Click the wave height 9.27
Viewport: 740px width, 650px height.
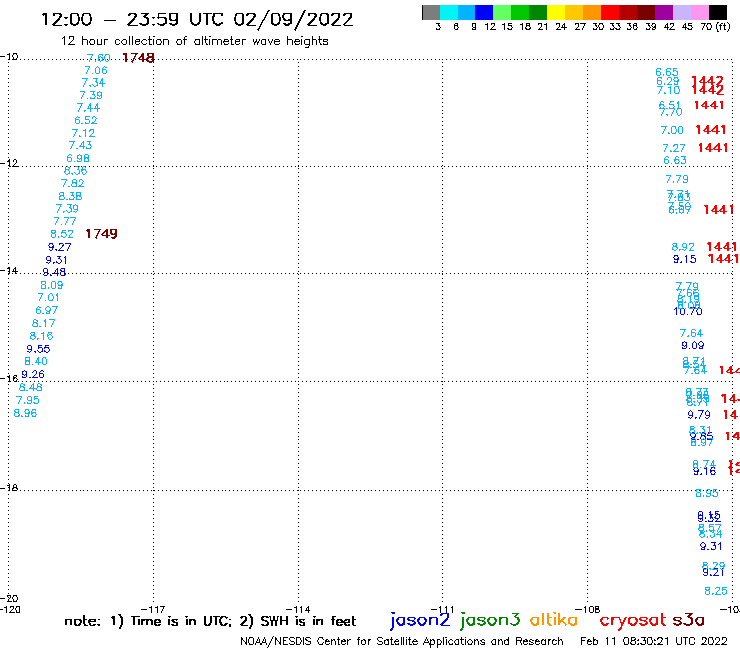point(59,247)
